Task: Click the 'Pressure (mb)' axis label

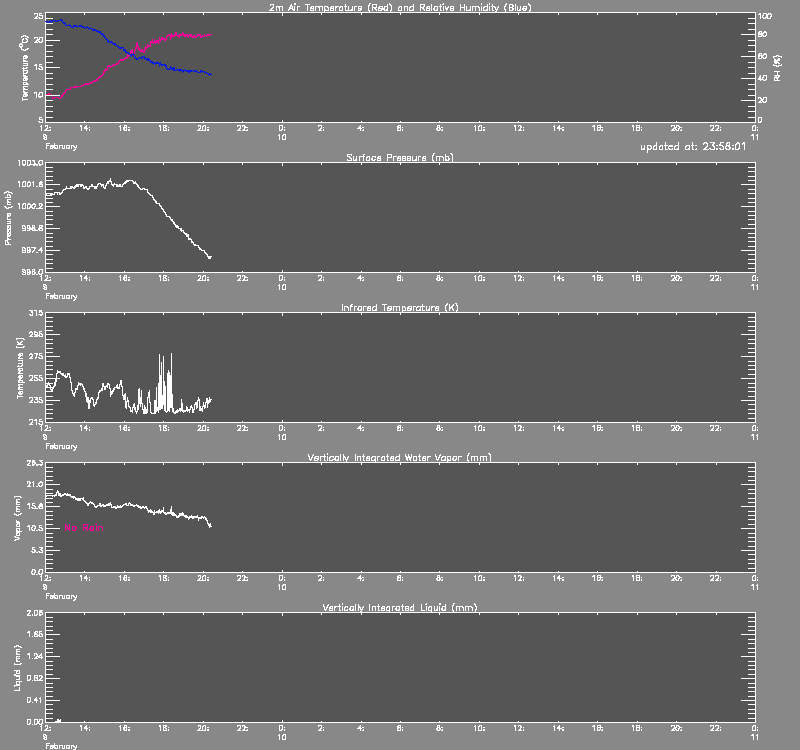Action: [9, 217]
